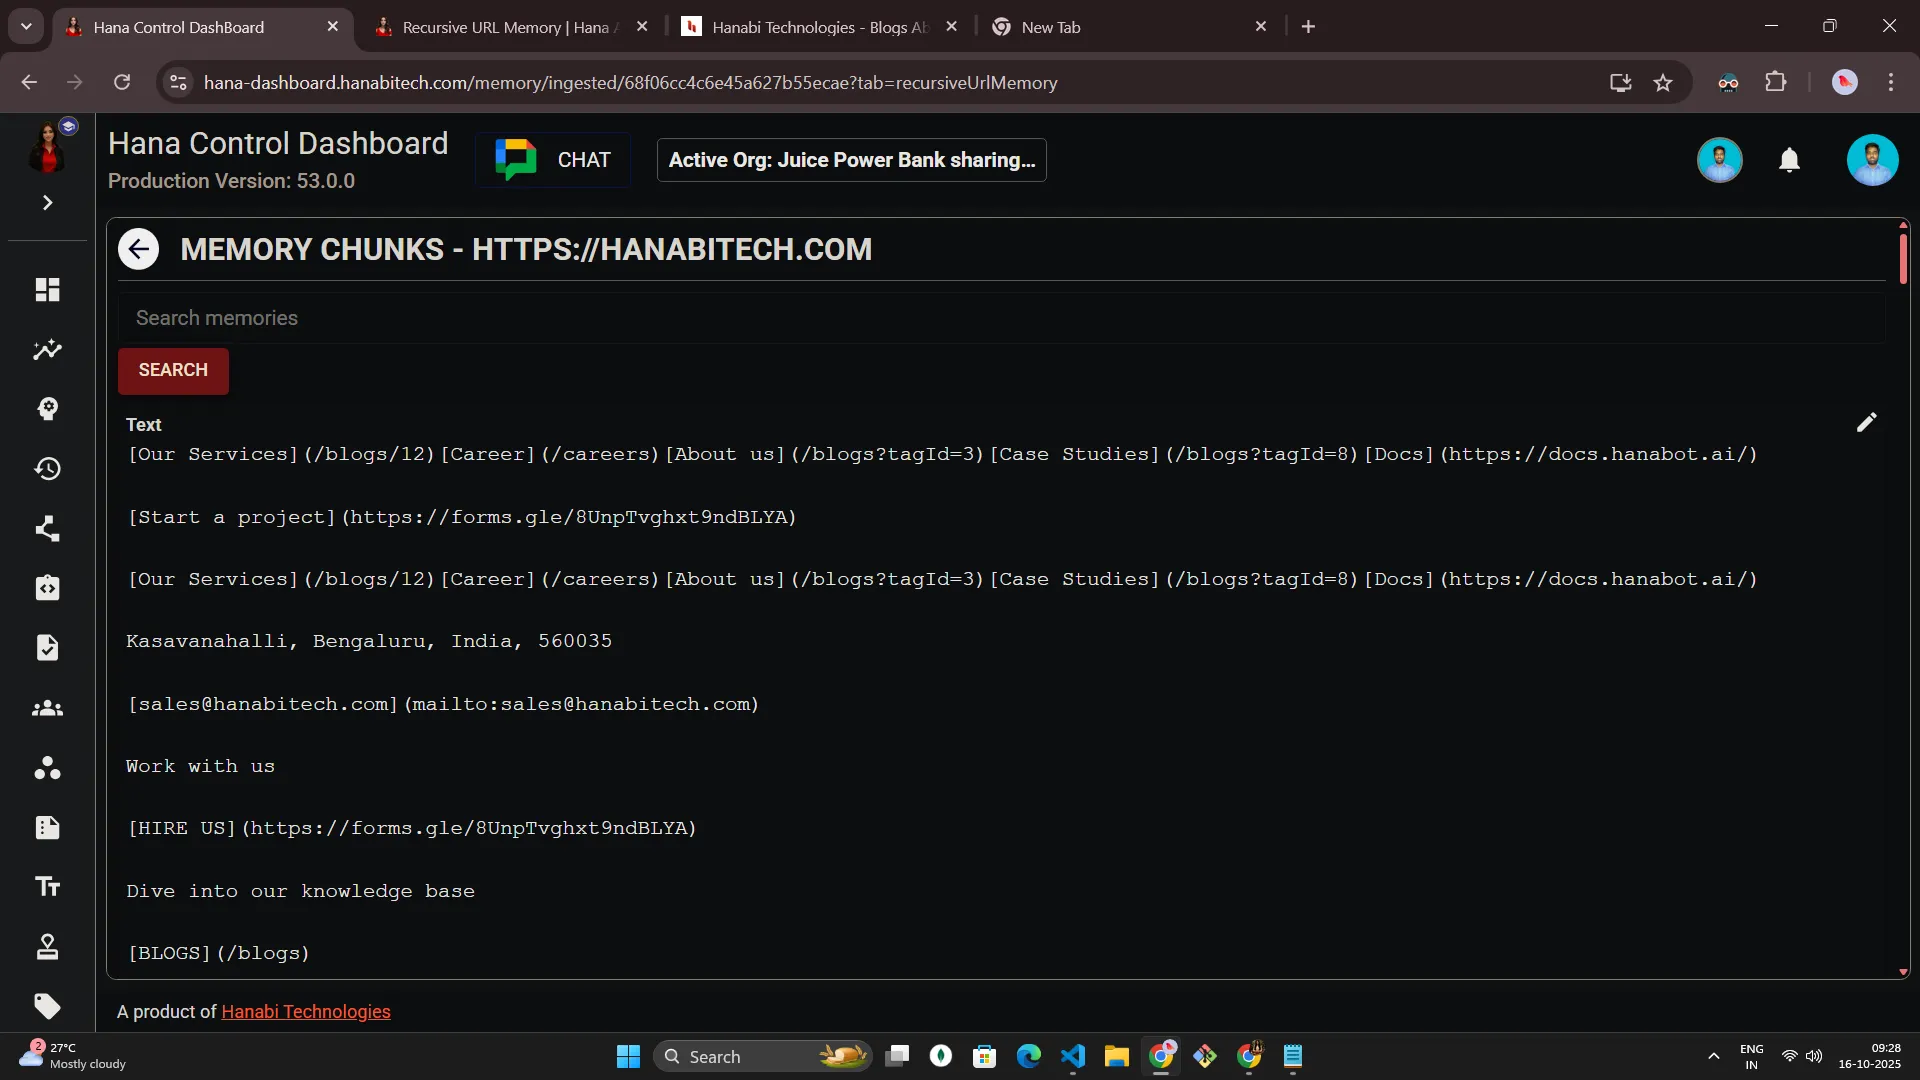Open the Active Org selector dropdown
1920x1080 pixels.
coord(851,160)
